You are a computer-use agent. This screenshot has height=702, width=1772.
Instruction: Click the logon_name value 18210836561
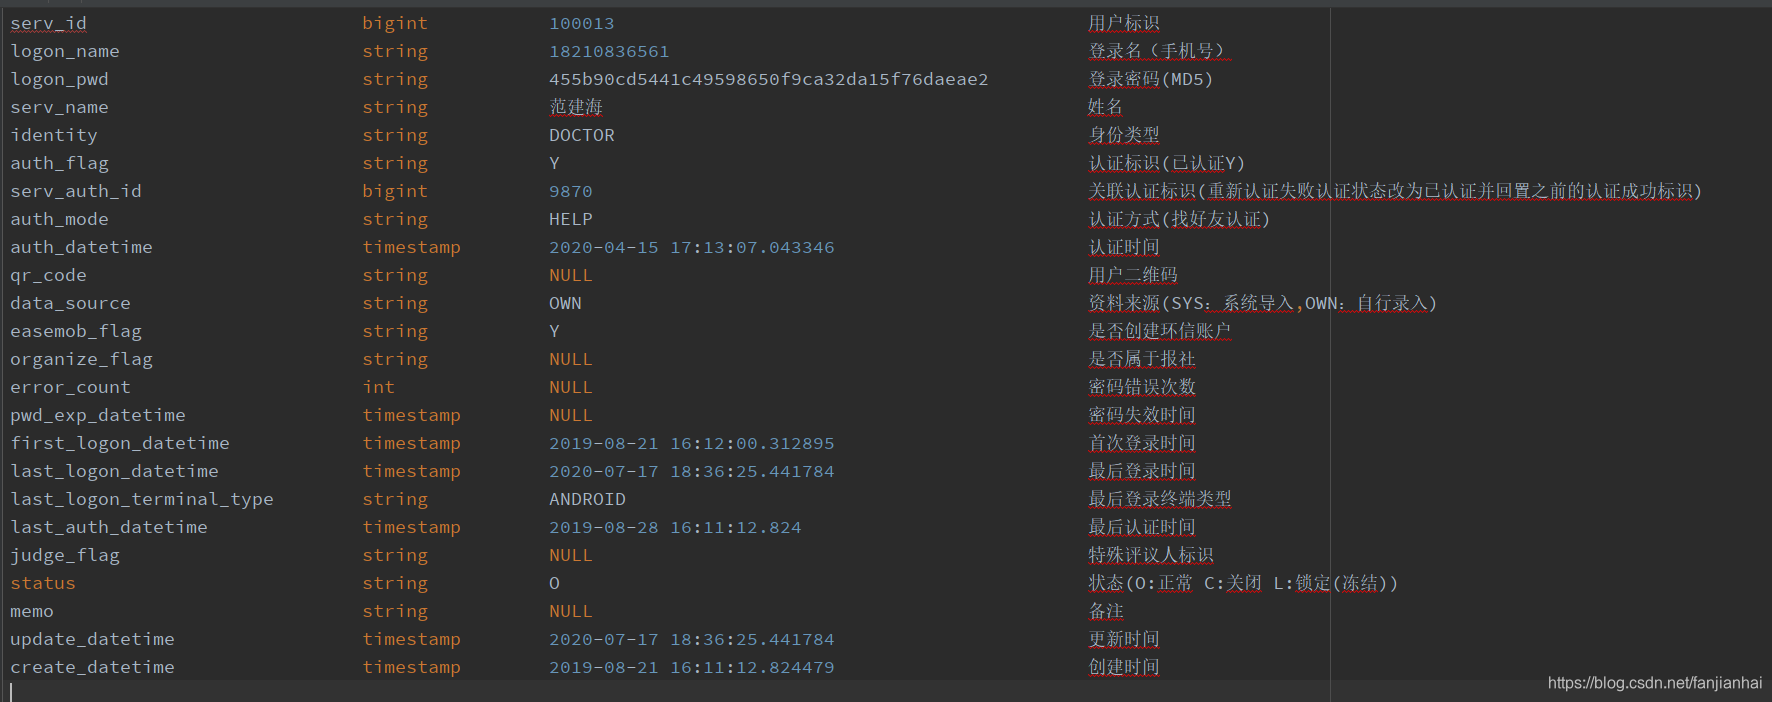click(x=608, y=51)
